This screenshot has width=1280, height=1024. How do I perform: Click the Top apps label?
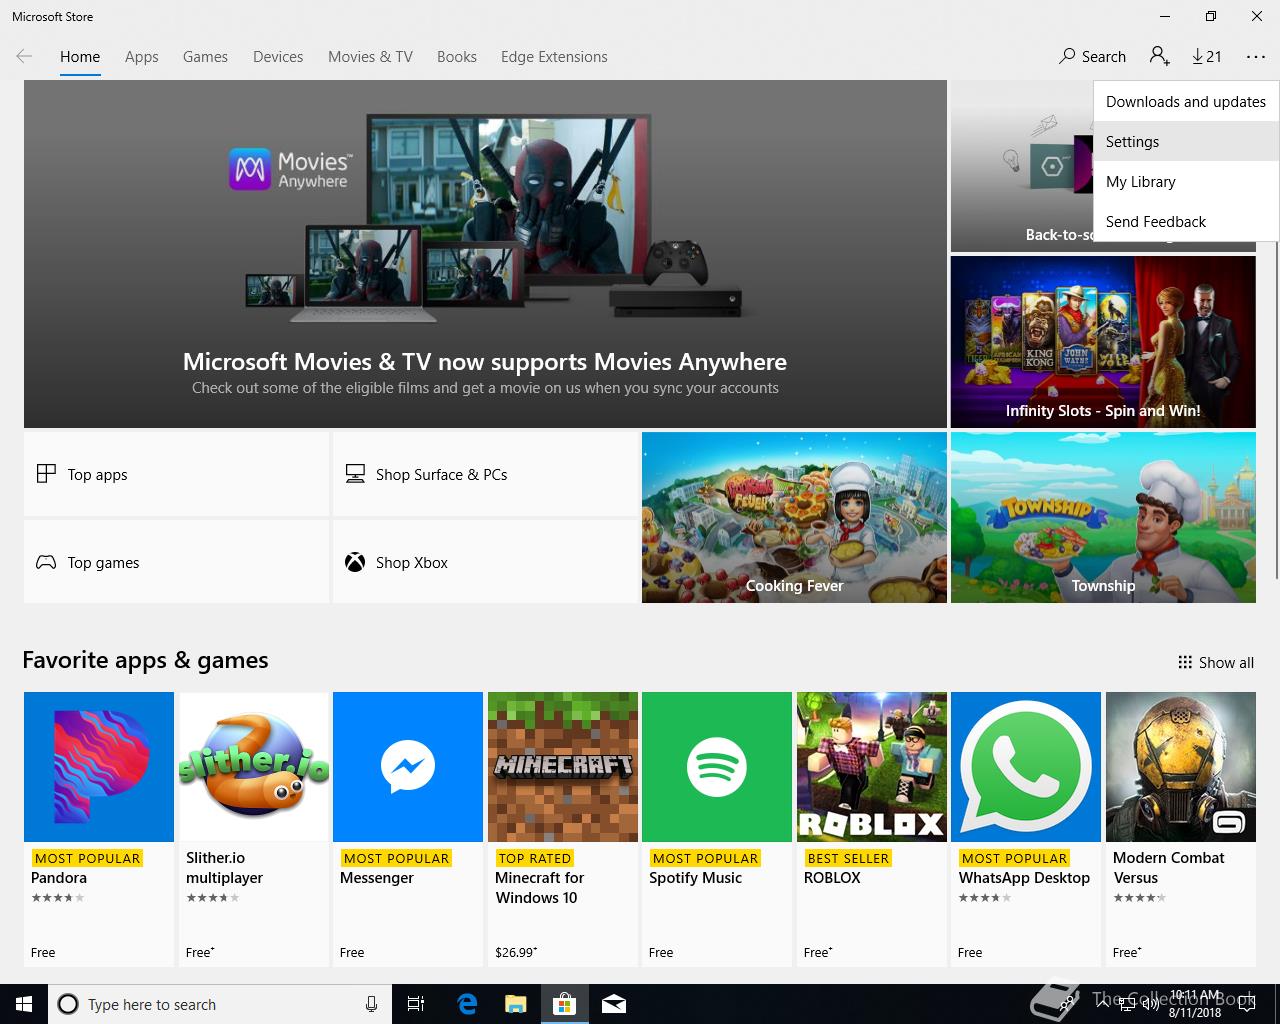click(98, 475)
